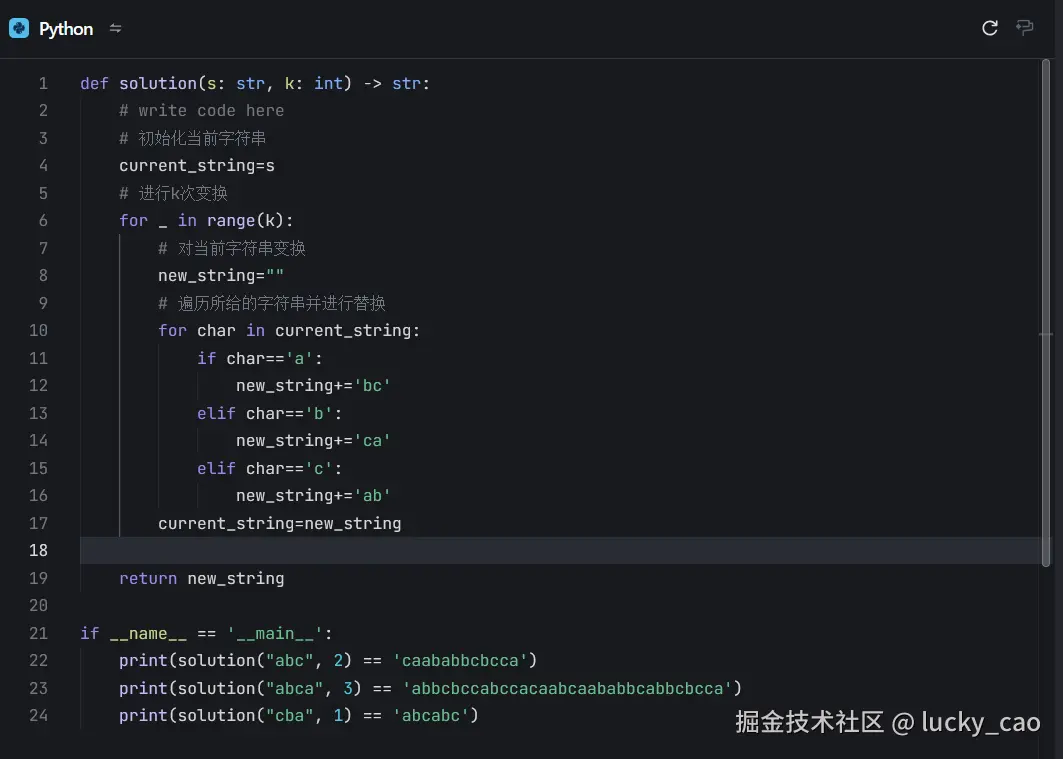Click the print line testing "cba", 1

299,715
